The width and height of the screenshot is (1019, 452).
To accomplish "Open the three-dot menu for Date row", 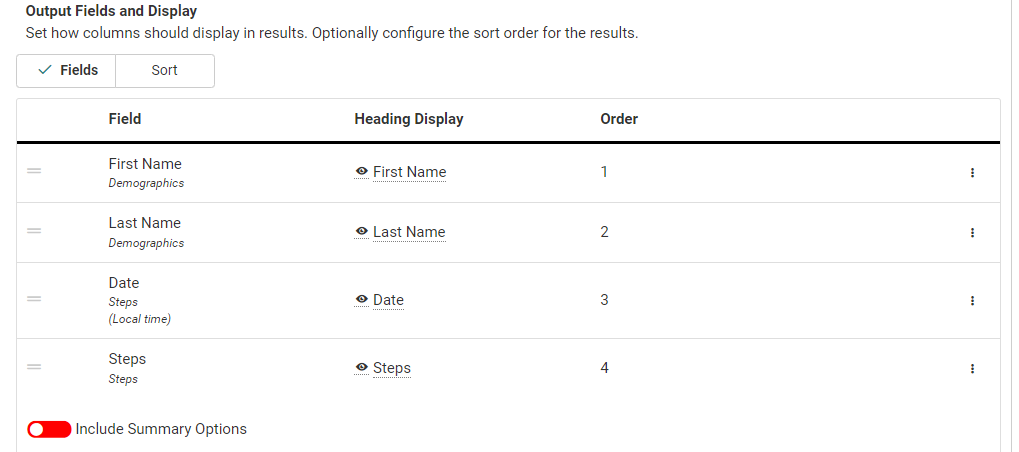I will 972,300.
